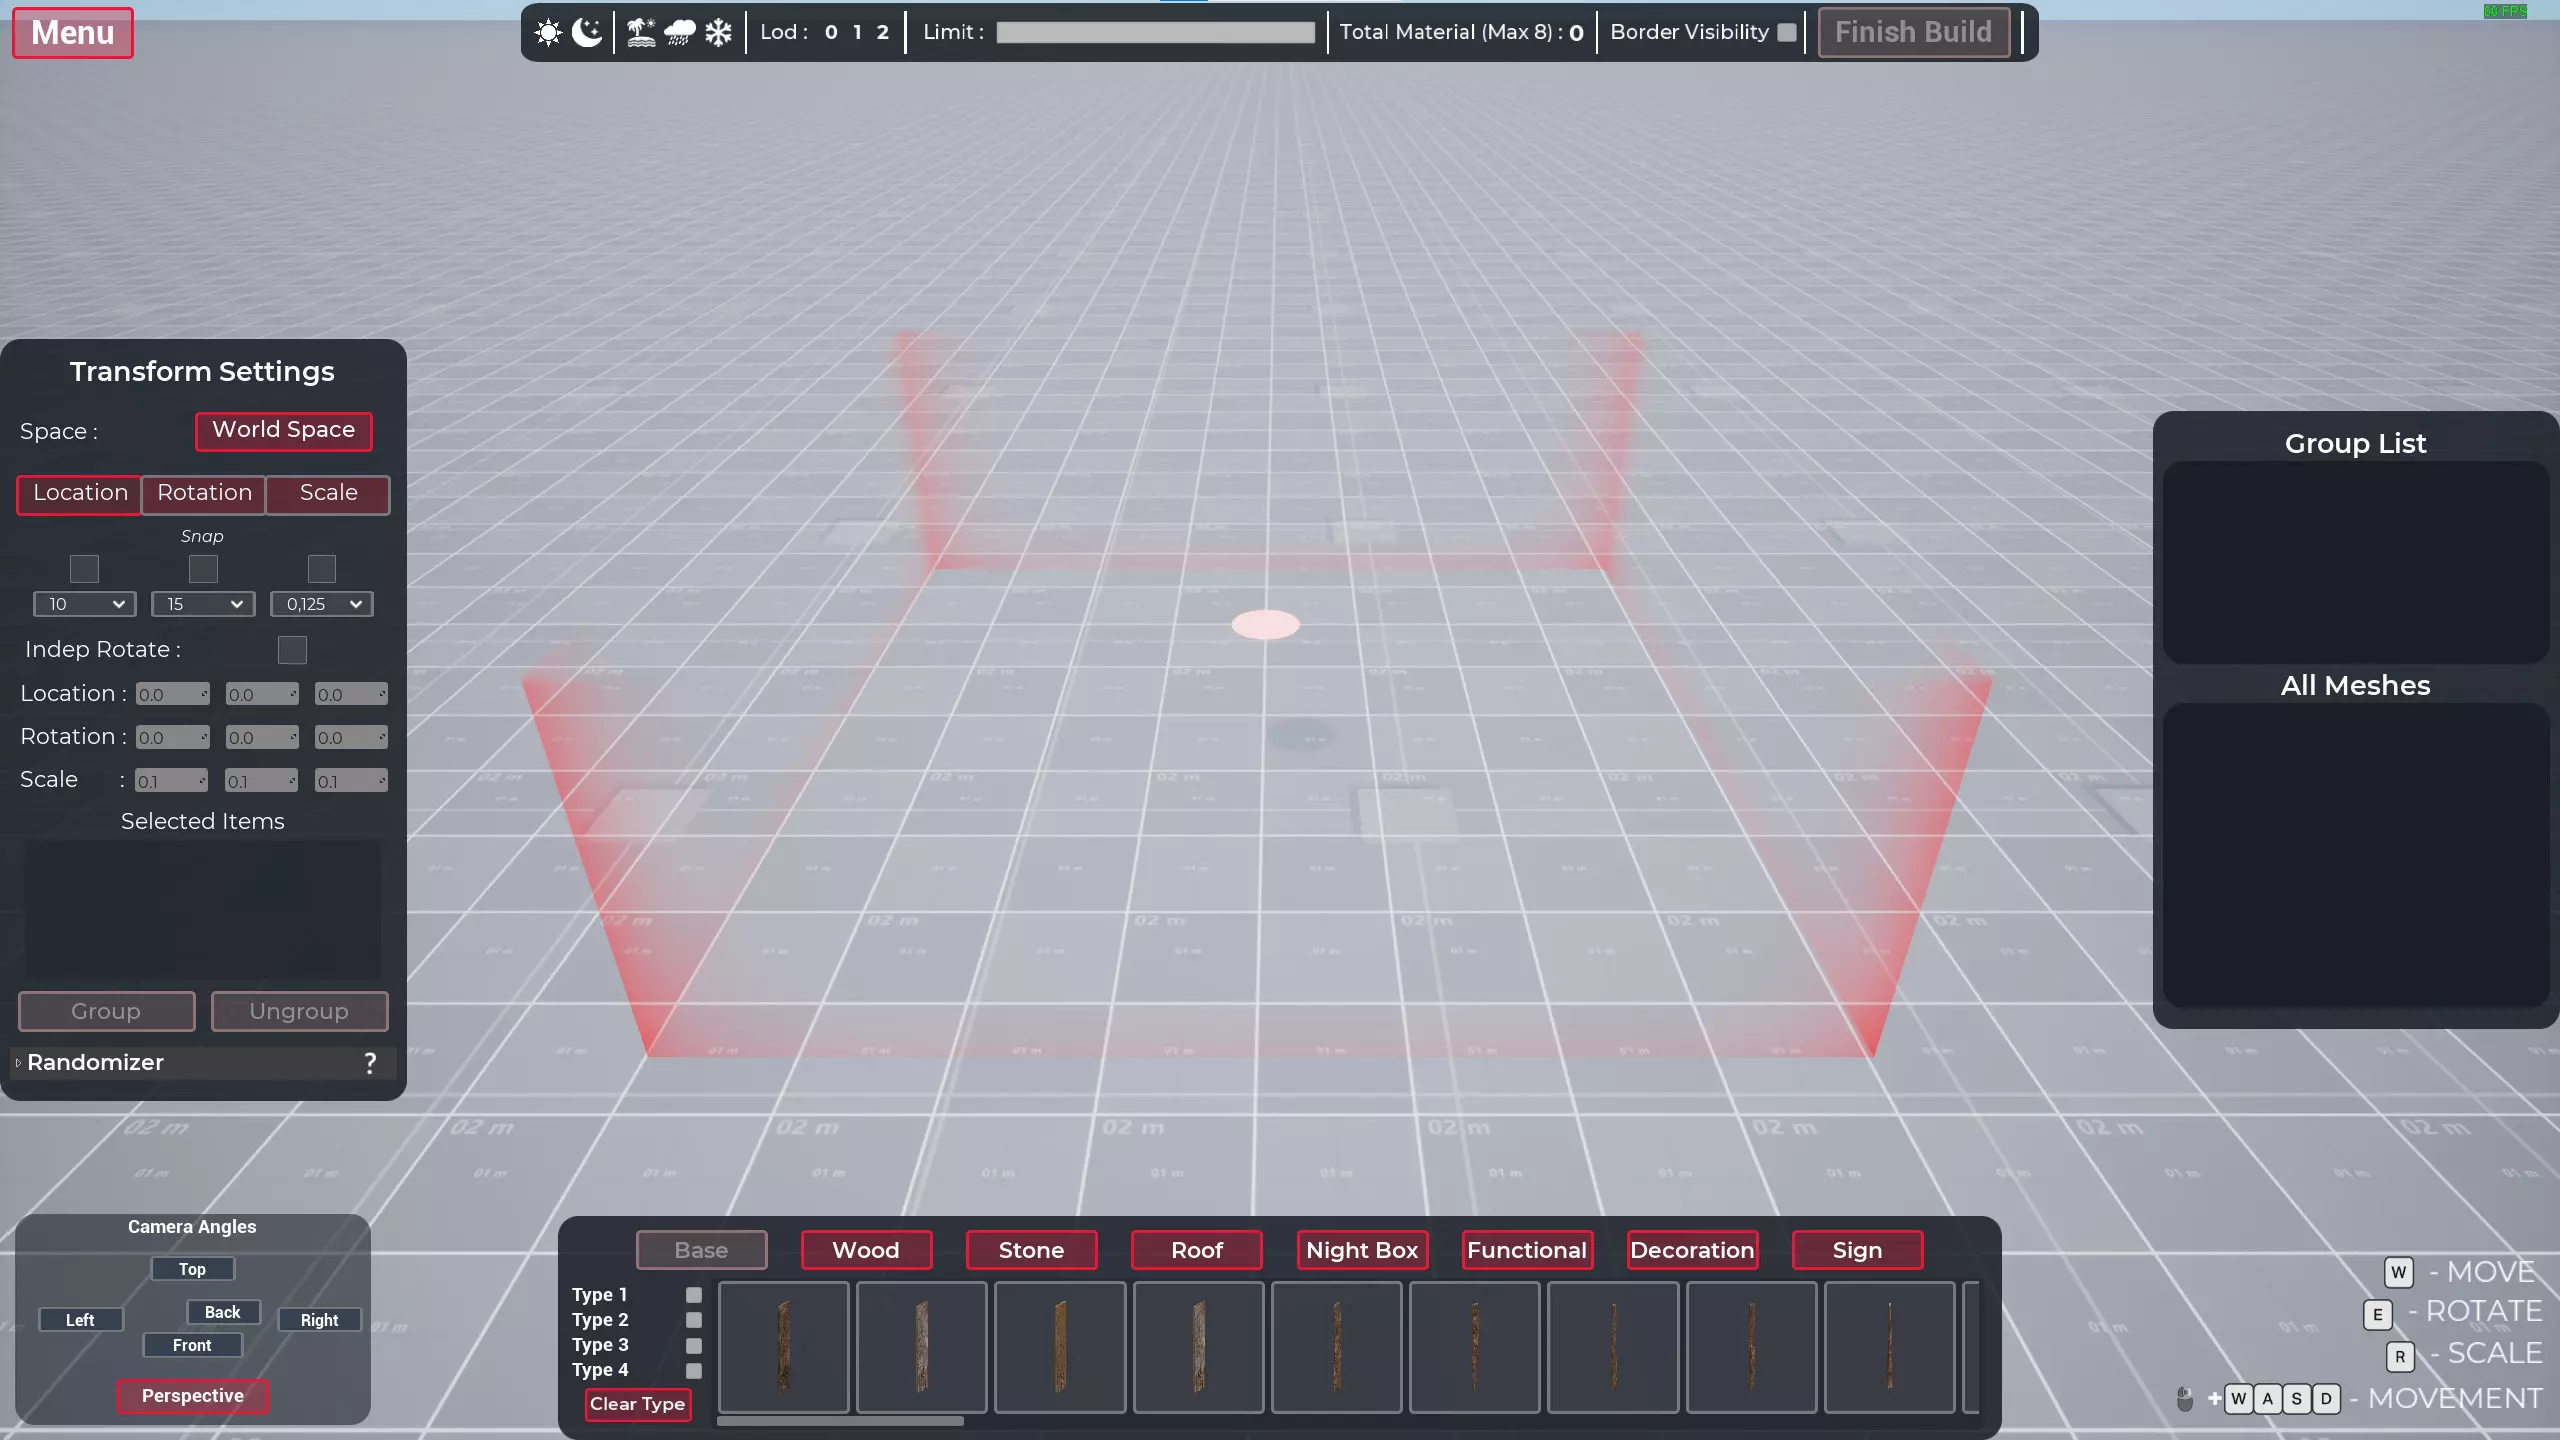2560x1440 pixels.
Task: Click the first Location value input field
Action: (x=172, y=694)
